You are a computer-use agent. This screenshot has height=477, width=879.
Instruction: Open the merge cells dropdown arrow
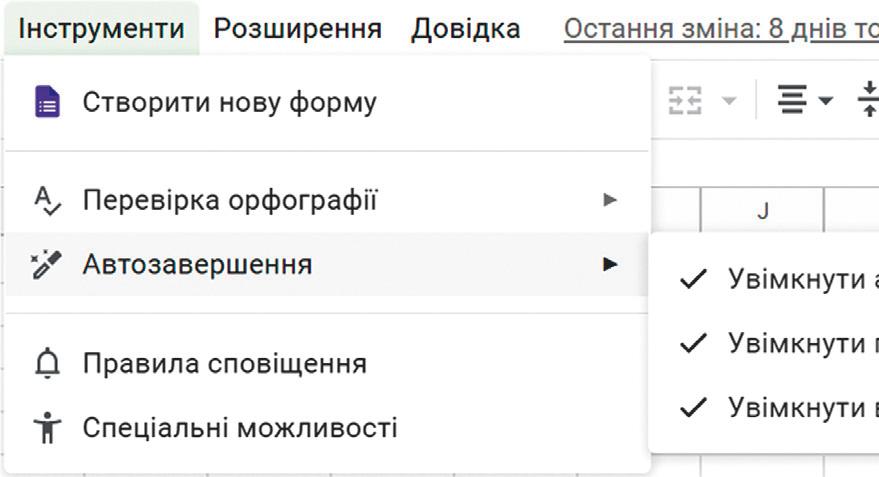(729, 101)
